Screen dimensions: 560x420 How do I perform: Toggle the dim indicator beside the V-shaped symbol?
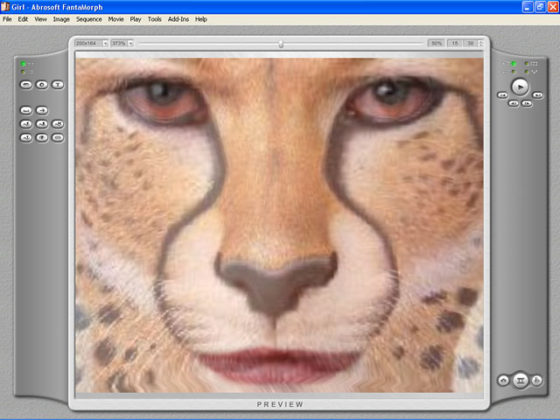(x=526, y=72)
